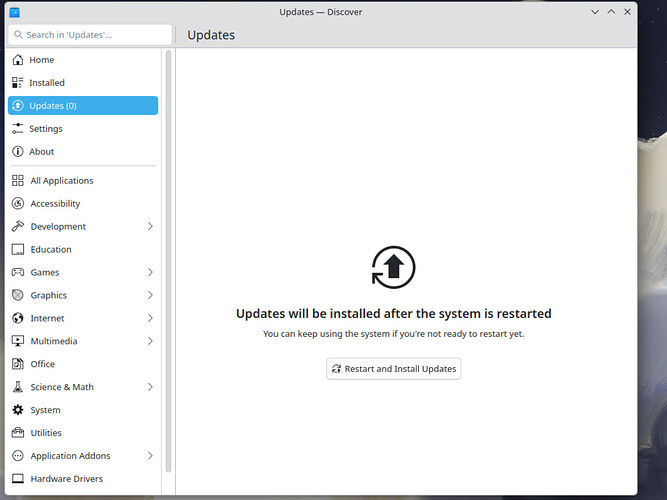Click 'You can keep using the system' text
667x500 pixels.
[393, 334]
